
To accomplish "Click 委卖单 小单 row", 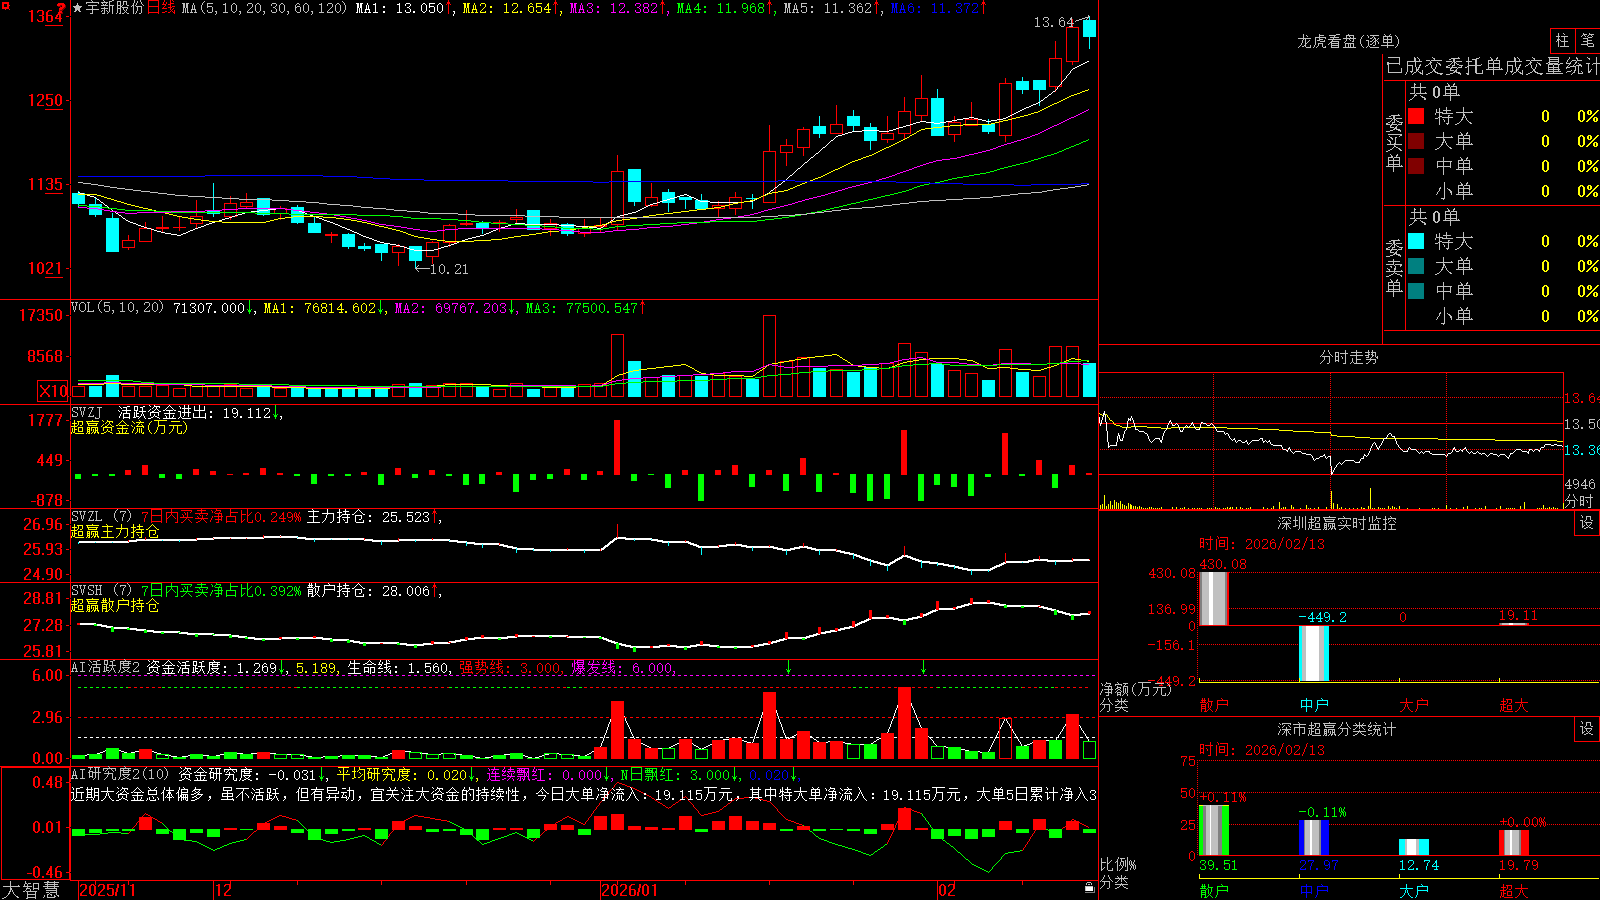I will [x=1503, y=316].
